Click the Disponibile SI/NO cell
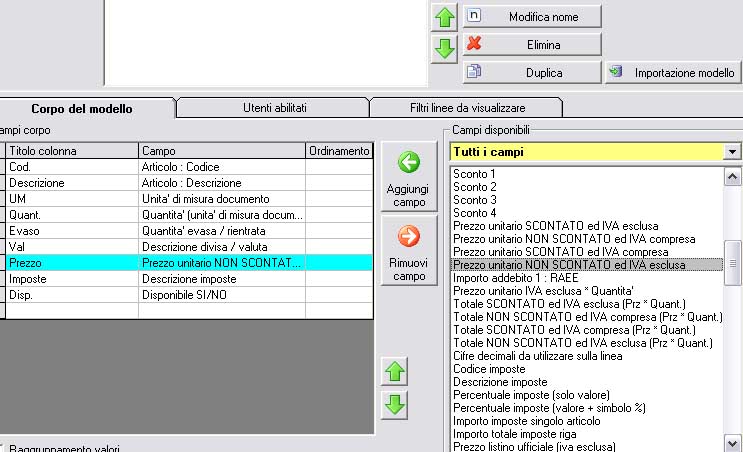The height and width of the screenshot is (452, 743). tap(222, 295)
